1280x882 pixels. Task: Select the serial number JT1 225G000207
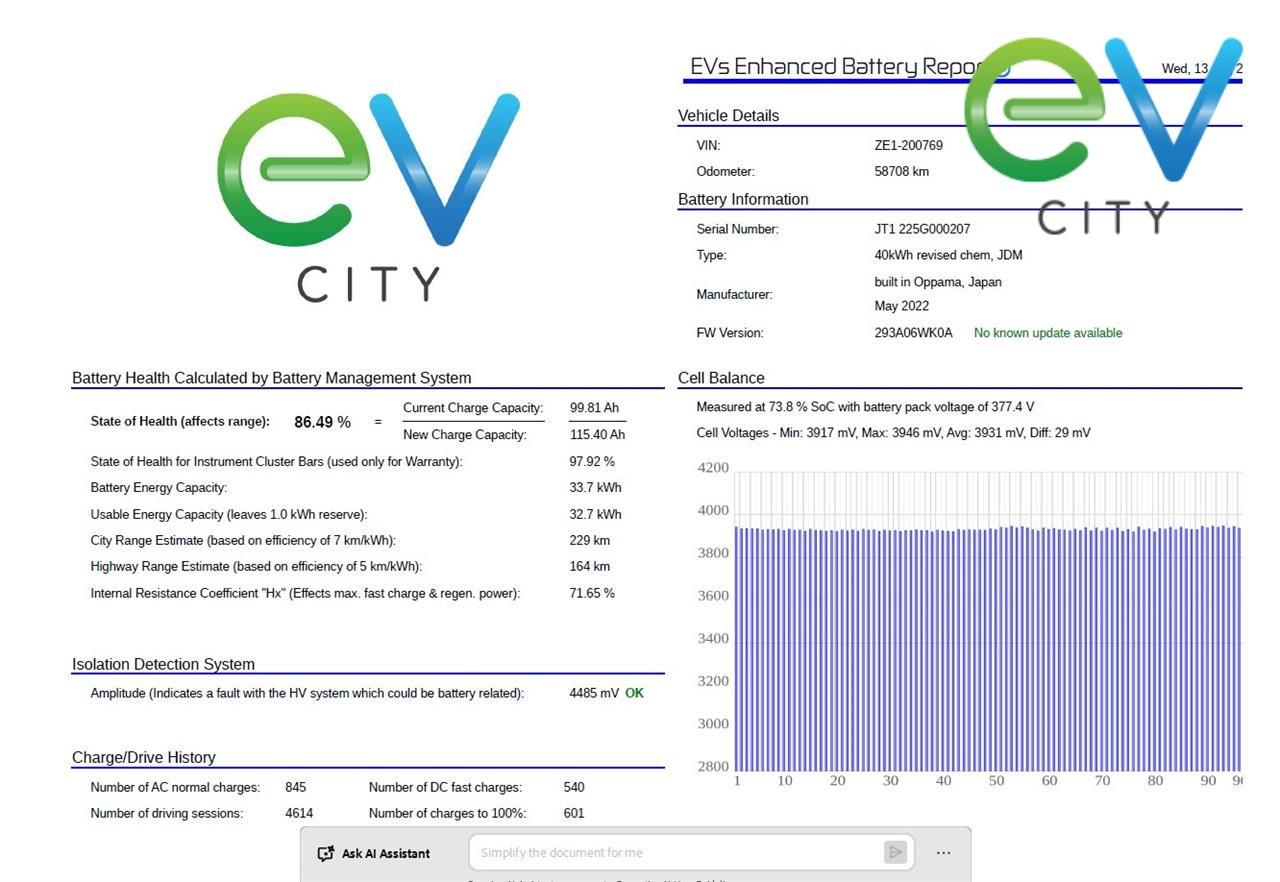[x=922, y=229]
